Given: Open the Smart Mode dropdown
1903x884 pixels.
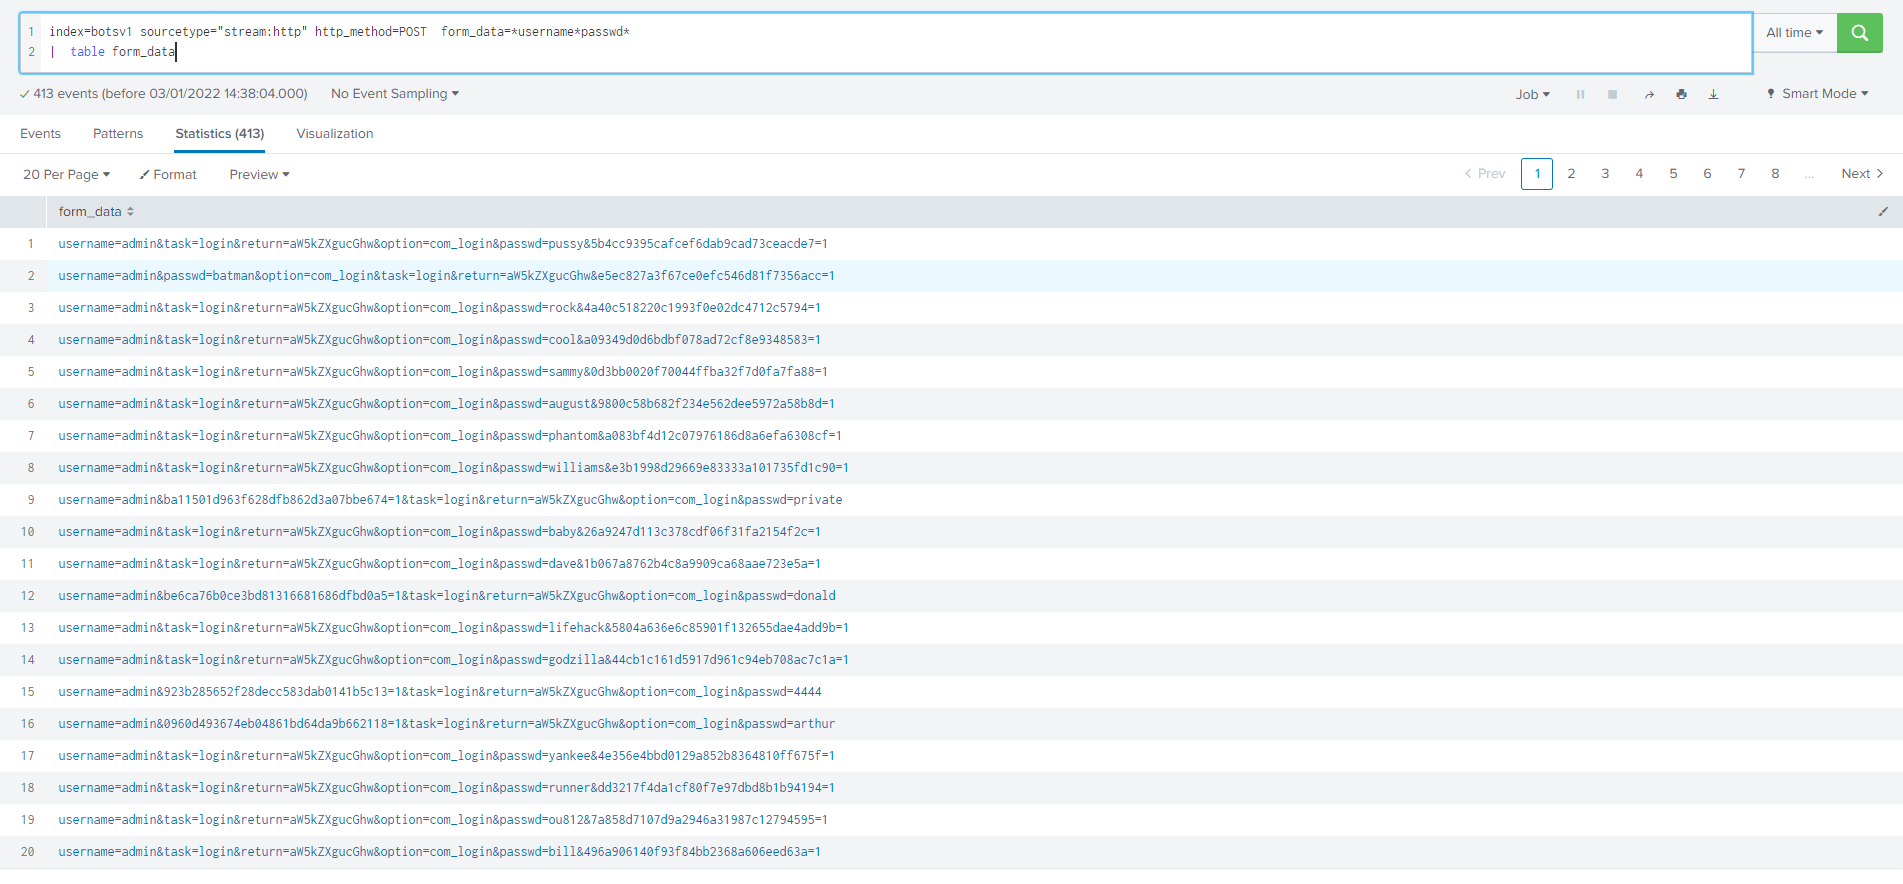Looking at the screenshot, I should tap(1818, 94).
